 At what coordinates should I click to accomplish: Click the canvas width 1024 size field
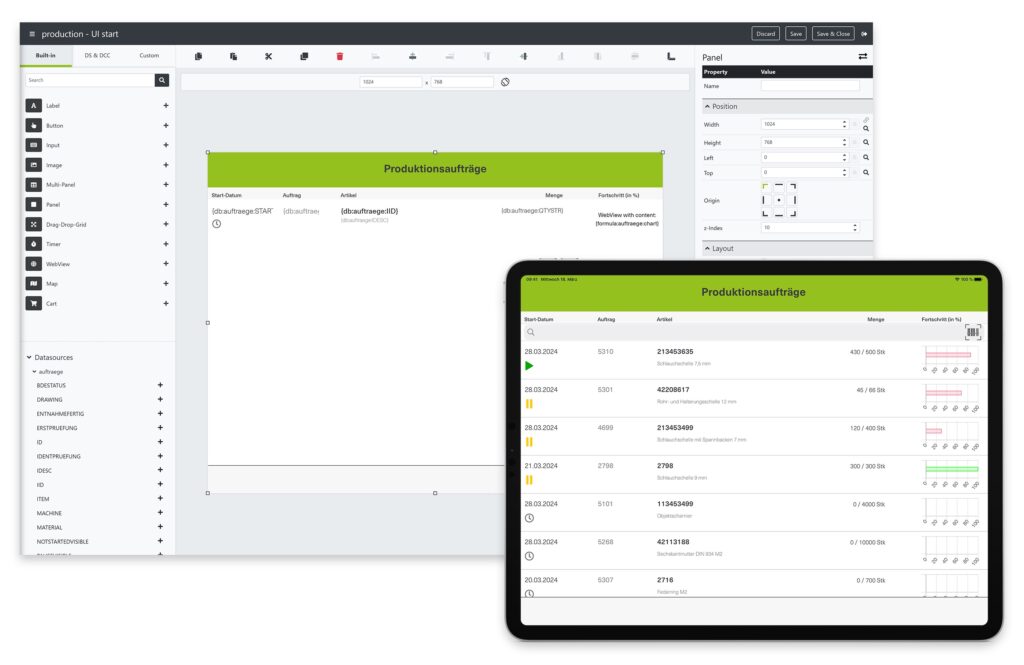click(x=391, y=82)
